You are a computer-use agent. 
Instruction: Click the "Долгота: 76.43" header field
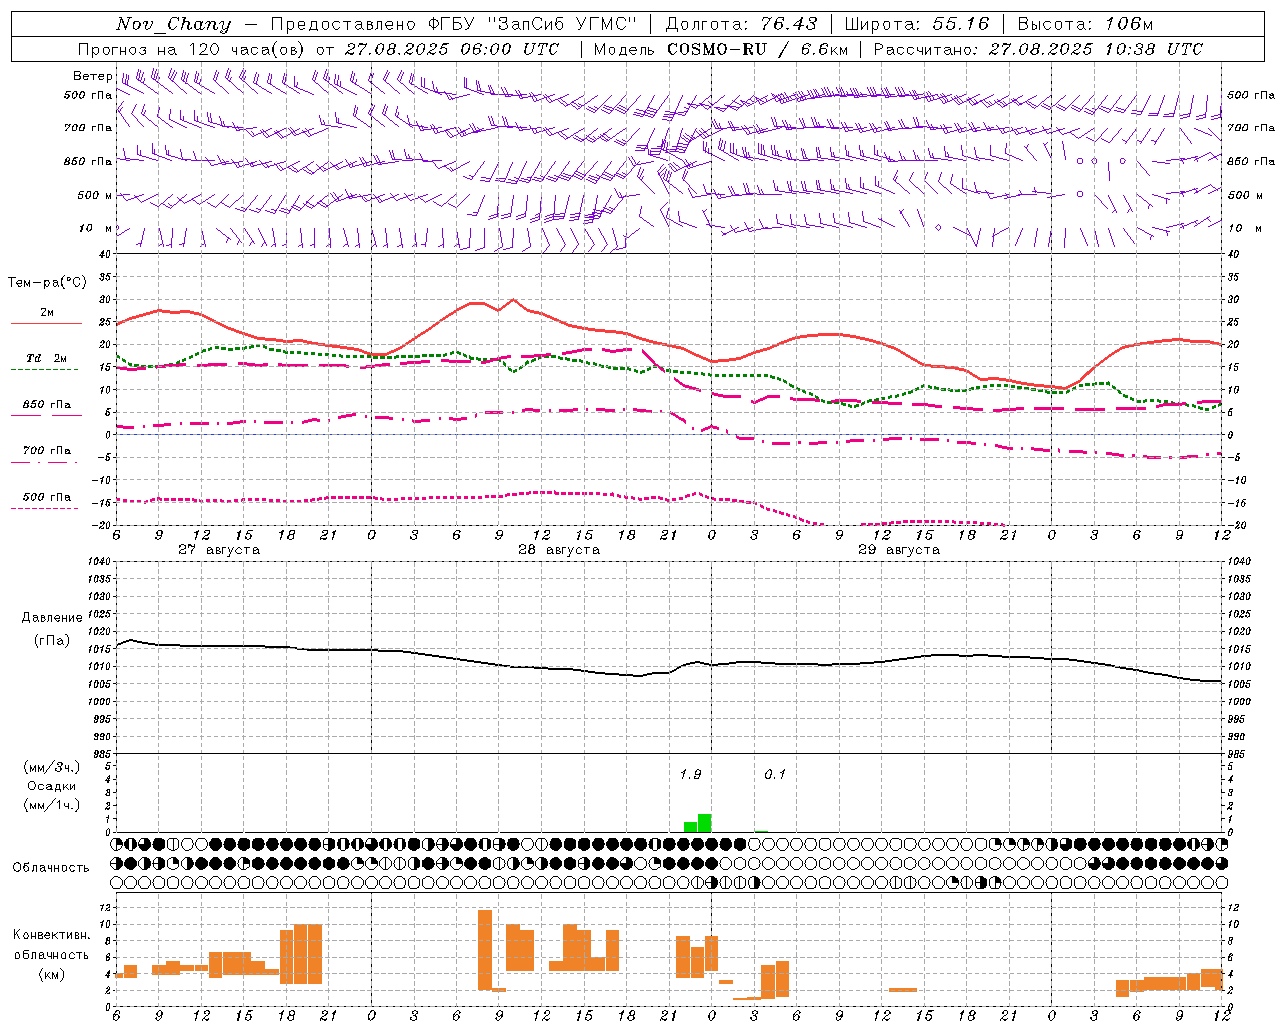tap(741, 24)
